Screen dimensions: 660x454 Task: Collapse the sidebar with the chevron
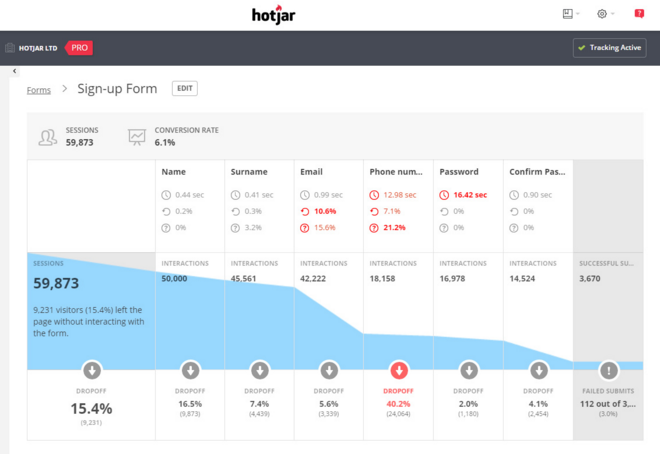(x=15, y=71)
